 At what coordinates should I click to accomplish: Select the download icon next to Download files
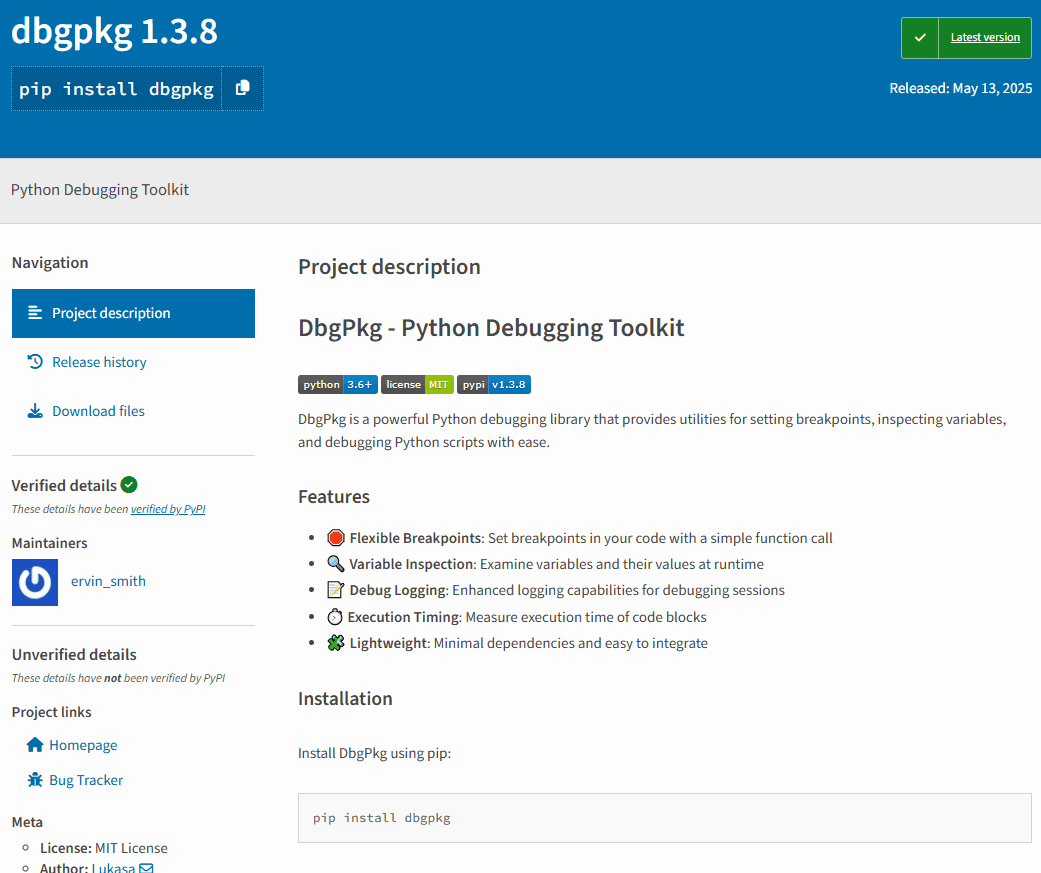[34, 410]
